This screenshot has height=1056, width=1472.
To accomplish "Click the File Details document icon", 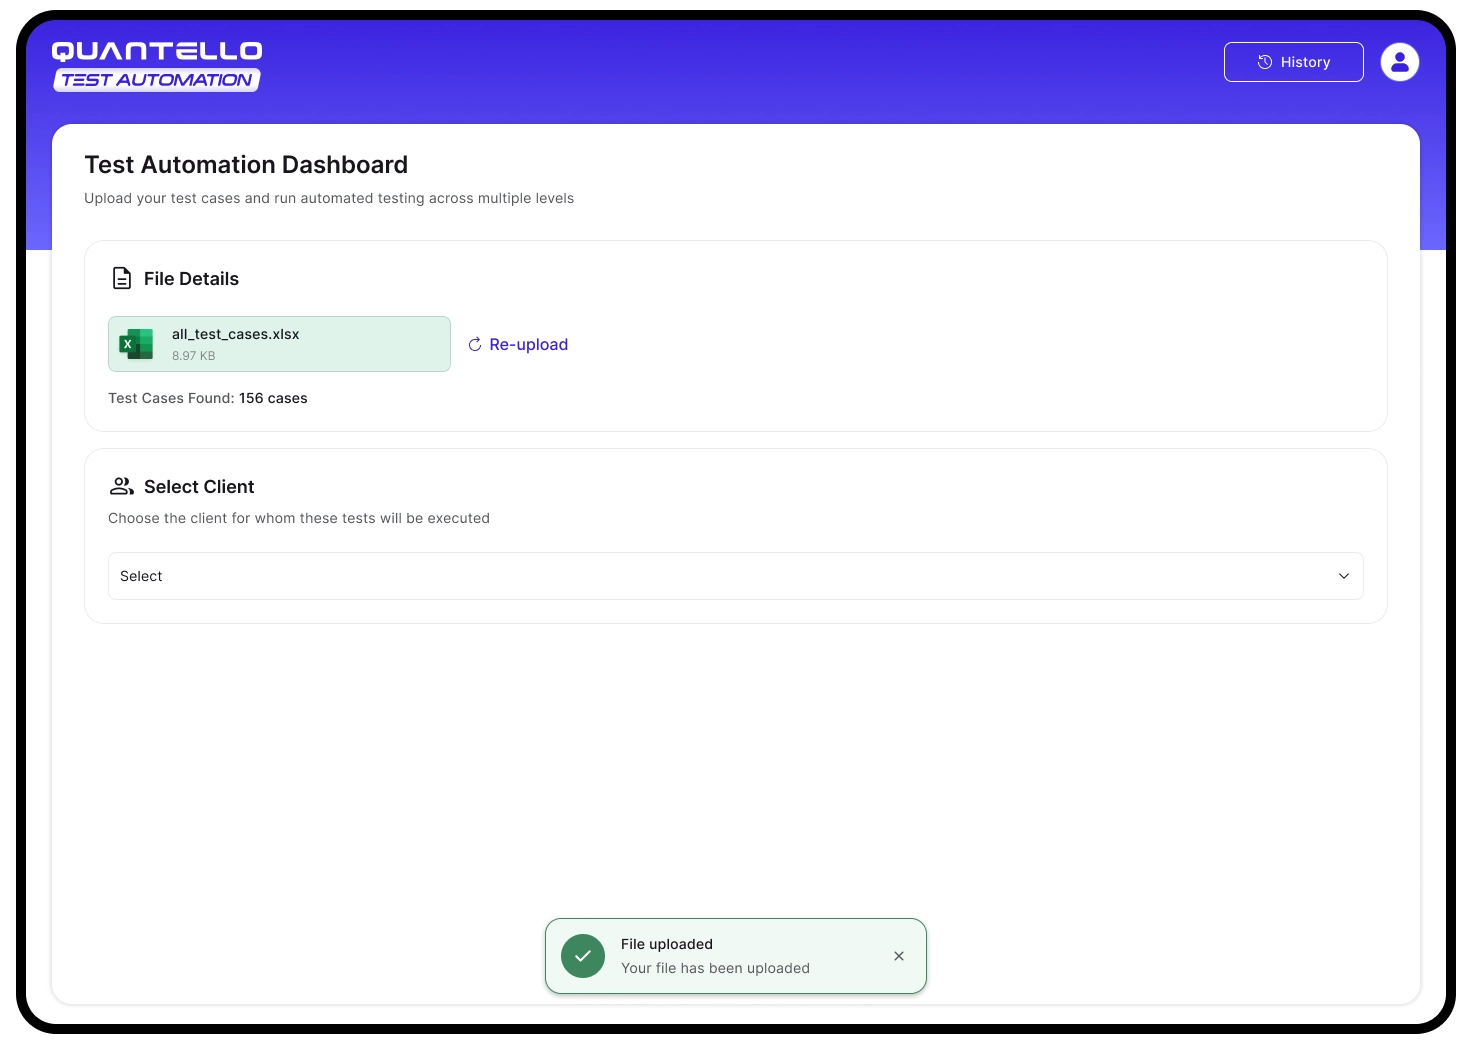I will pos(122,278).
